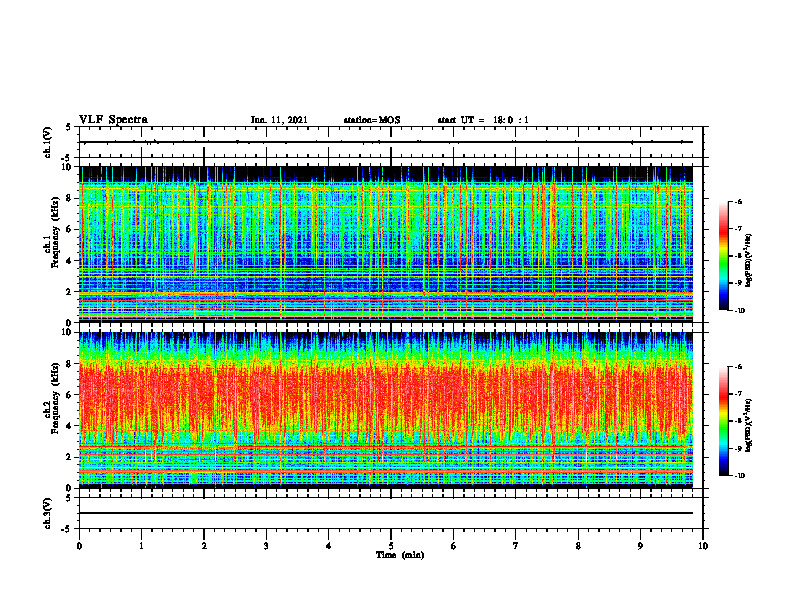Click the "-7" tick on ch.1 colorbar
Viewport: 792px width, 612px height.
click(738, 229)
